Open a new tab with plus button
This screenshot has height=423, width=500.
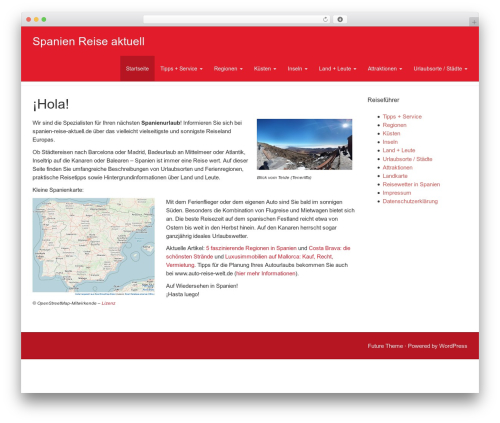click(x=474, y=22)
